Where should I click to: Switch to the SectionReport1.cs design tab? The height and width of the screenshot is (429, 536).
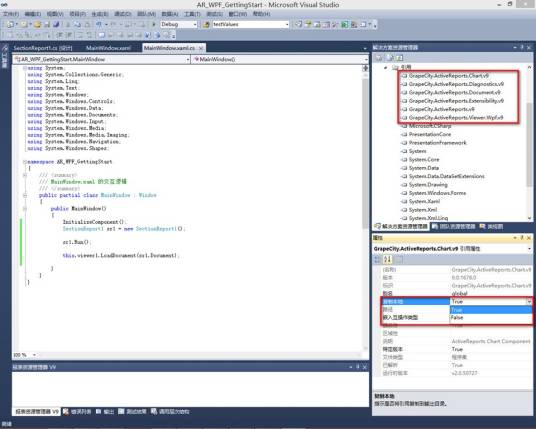pyautogui.click(x=43, y=48)
